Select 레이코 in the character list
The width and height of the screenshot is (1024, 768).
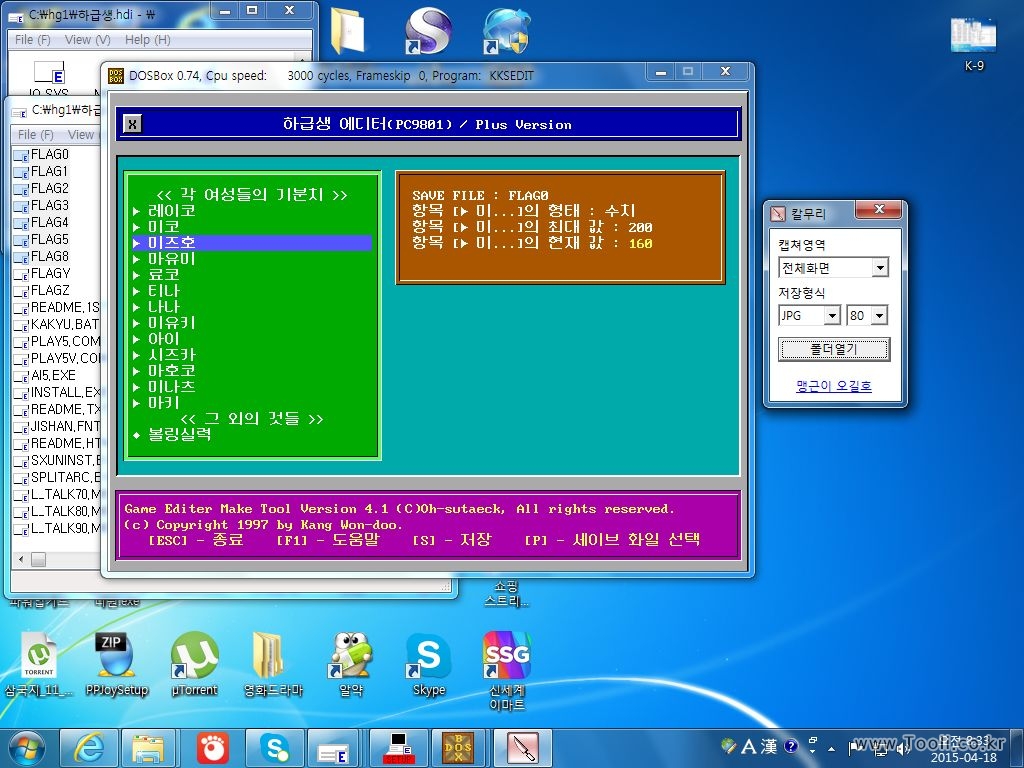[x=171, y=210]
